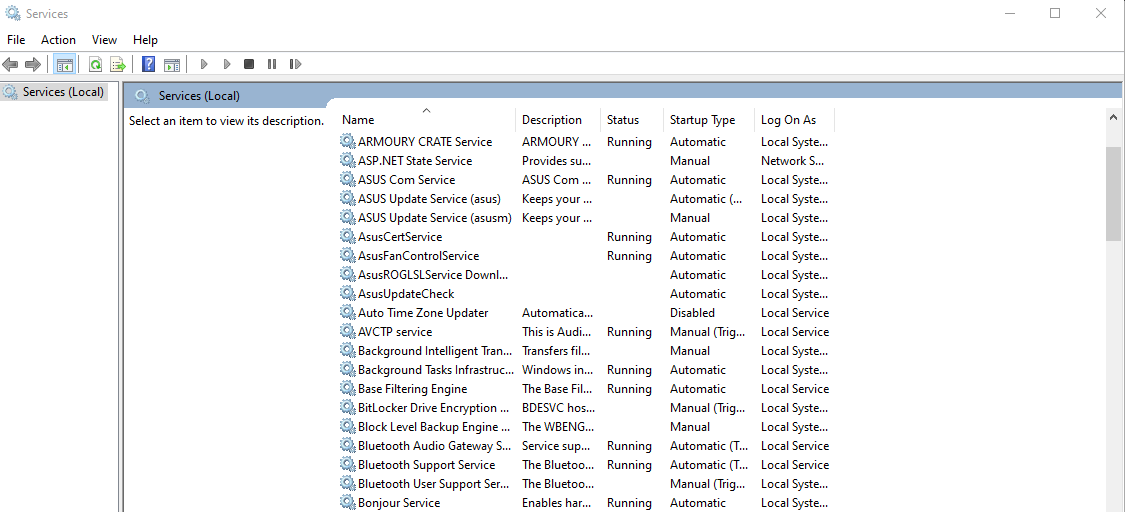This screenshot has height=512, width=1125.
Task: Click 'Transfers fil...' description cell
Action: pos(556,351)
